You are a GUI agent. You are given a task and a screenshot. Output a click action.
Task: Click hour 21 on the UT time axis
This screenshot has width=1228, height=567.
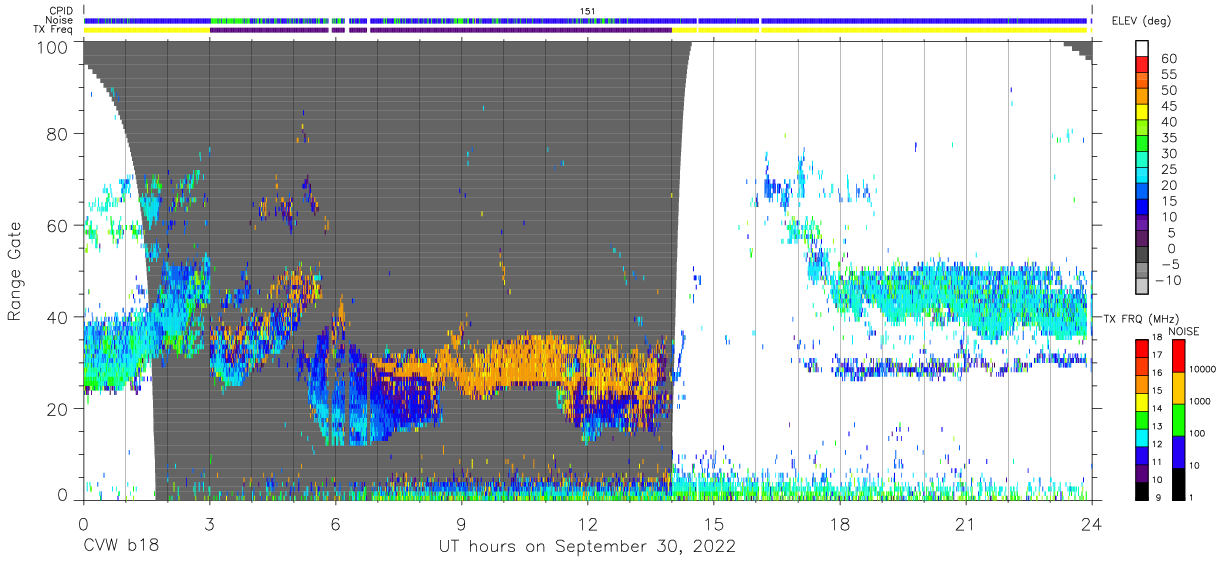pos(966,524)
